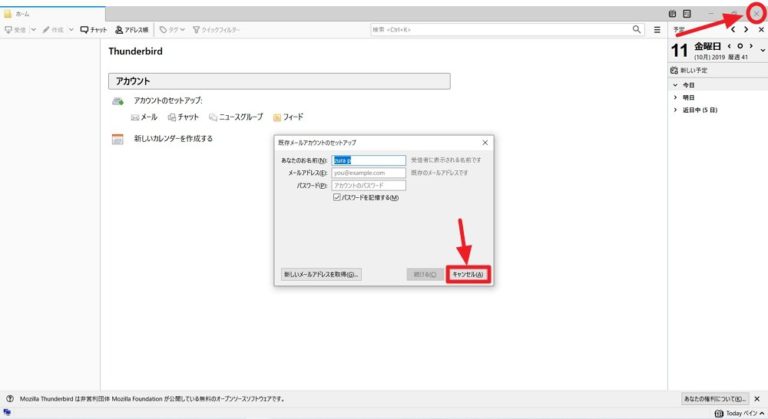Expand the mini-calendar chevron in Today pane
This screenshot has height=419, width=768.
tap(763, 50)
